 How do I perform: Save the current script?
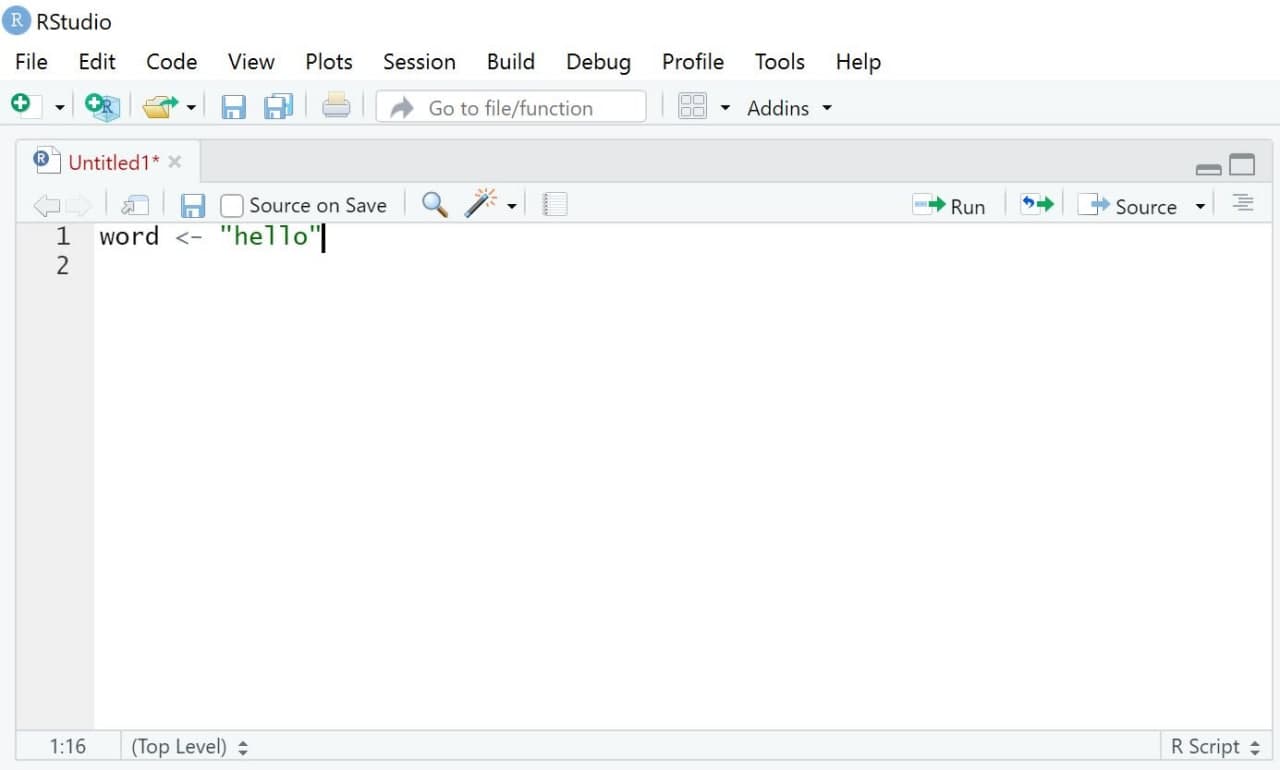tap(234, 107)
